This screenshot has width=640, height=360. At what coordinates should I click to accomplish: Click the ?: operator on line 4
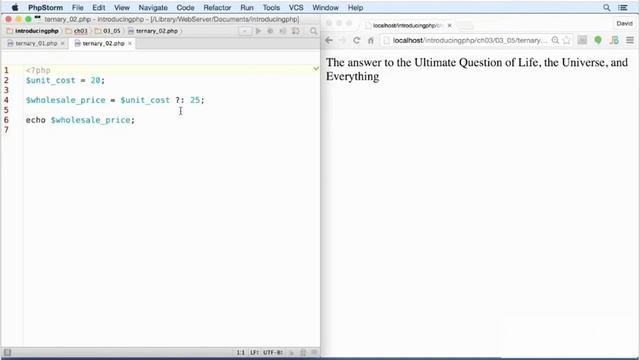(x=180, y=100)
